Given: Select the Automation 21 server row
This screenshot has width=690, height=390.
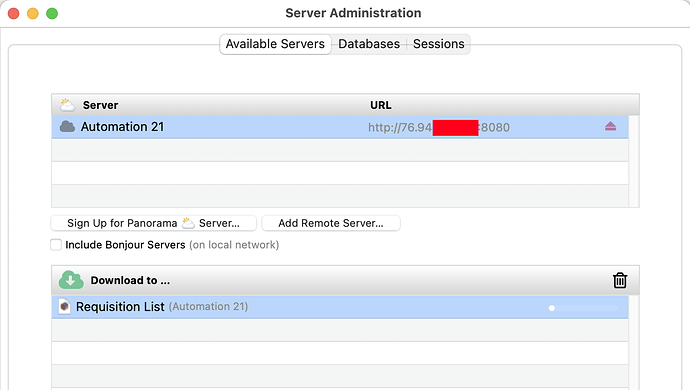Looking at the screenshot, I should tap(340, 127).
